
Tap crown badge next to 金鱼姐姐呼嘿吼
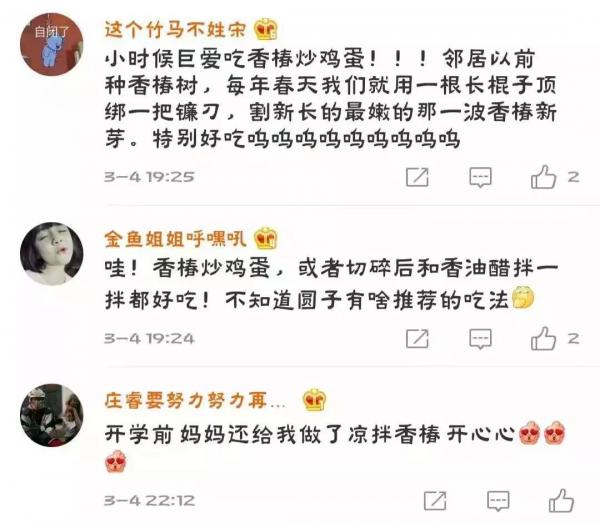266,238
